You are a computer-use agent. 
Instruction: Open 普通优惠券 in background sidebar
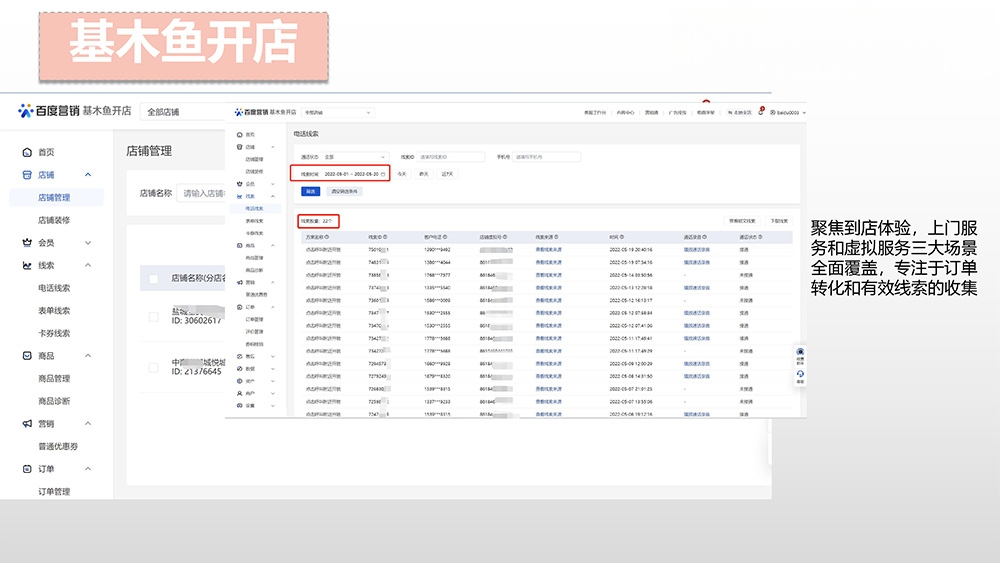pyautogui.click(x=58, y=446)
